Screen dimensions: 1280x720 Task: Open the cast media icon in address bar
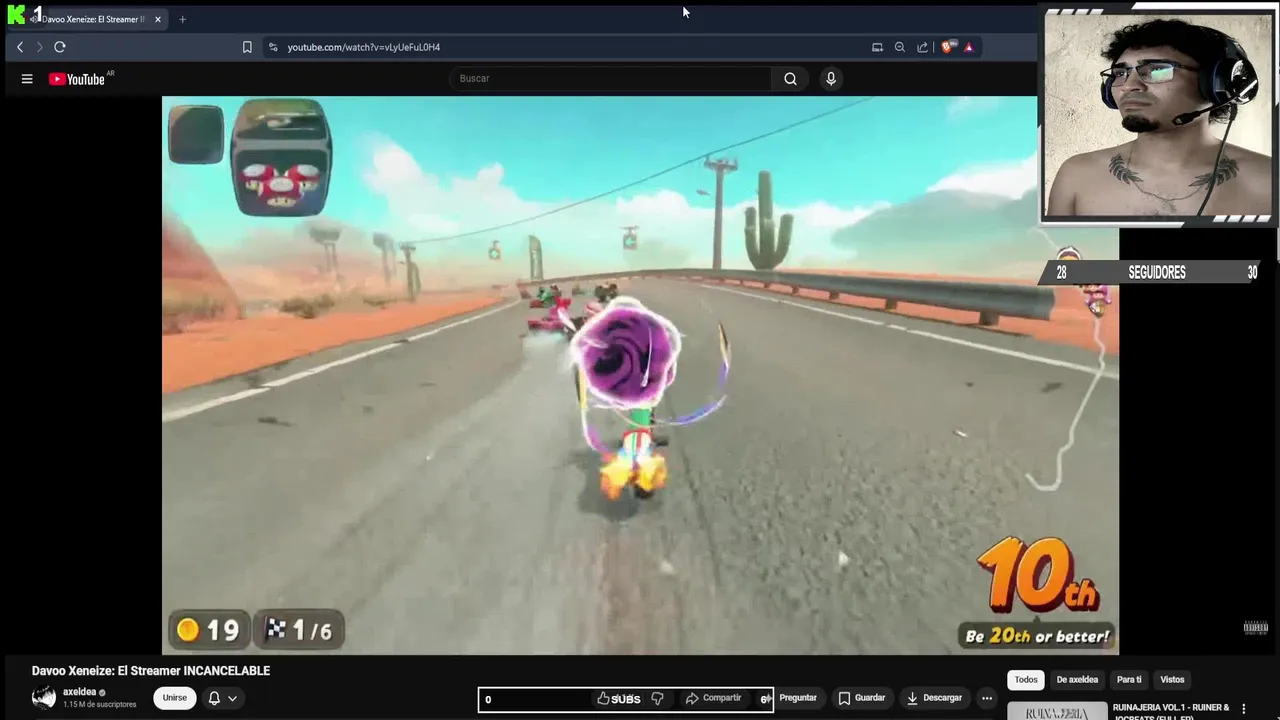[x=877, y=47]
